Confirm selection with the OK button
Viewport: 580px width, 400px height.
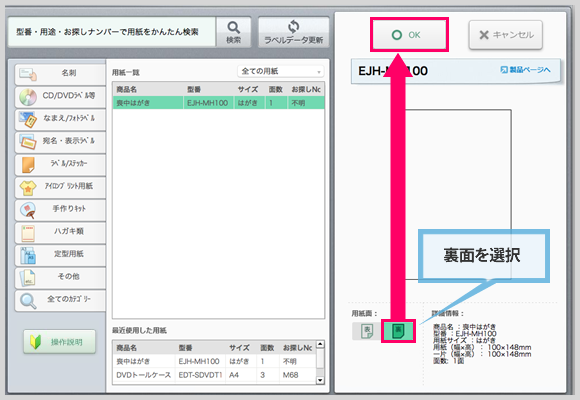point(409,35)
